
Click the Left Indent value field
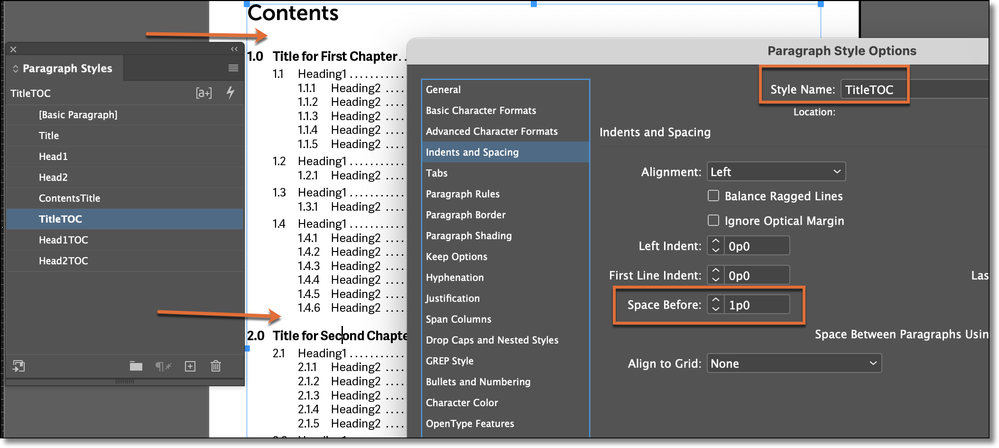pos(759,246)
